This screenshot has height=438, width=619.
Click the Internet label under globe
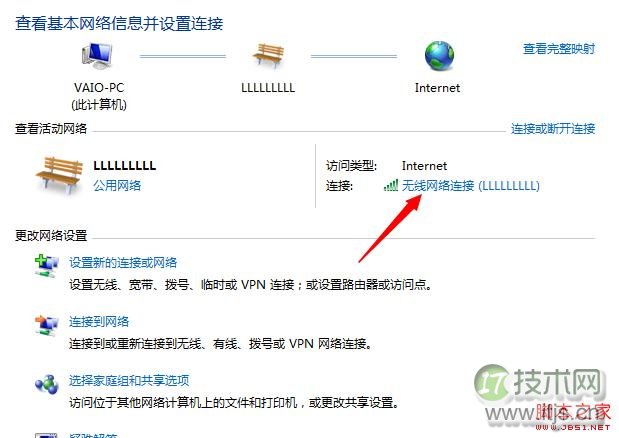pos(437,88)
